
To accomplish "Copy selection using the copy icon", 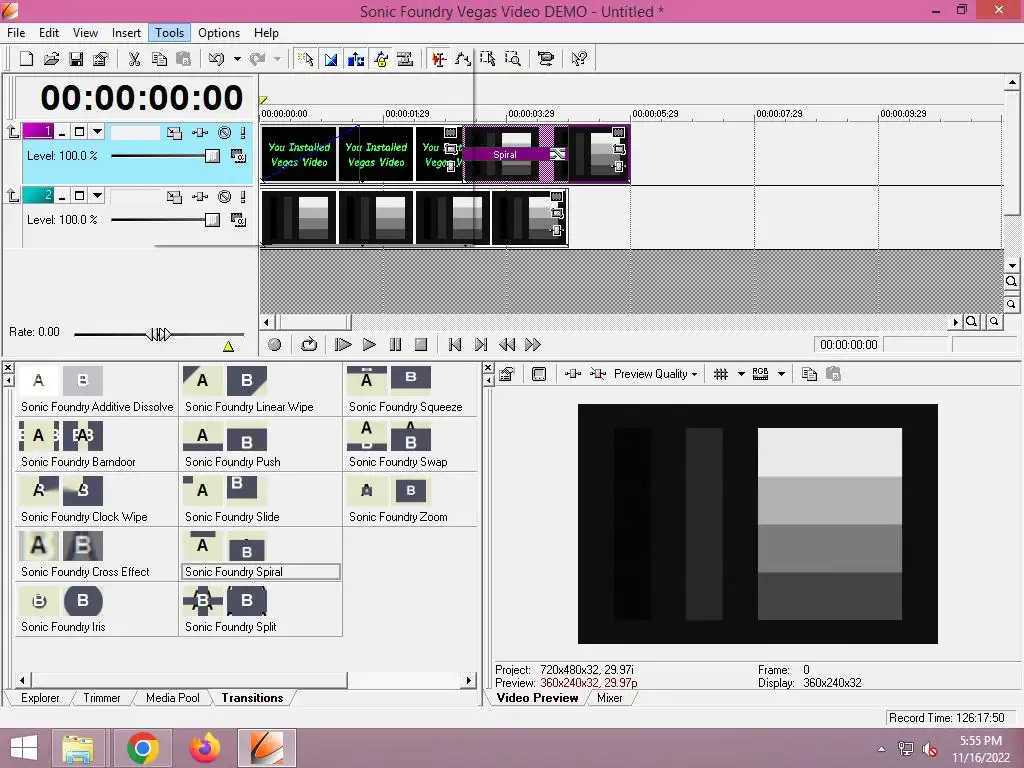I will click(159, 59).
